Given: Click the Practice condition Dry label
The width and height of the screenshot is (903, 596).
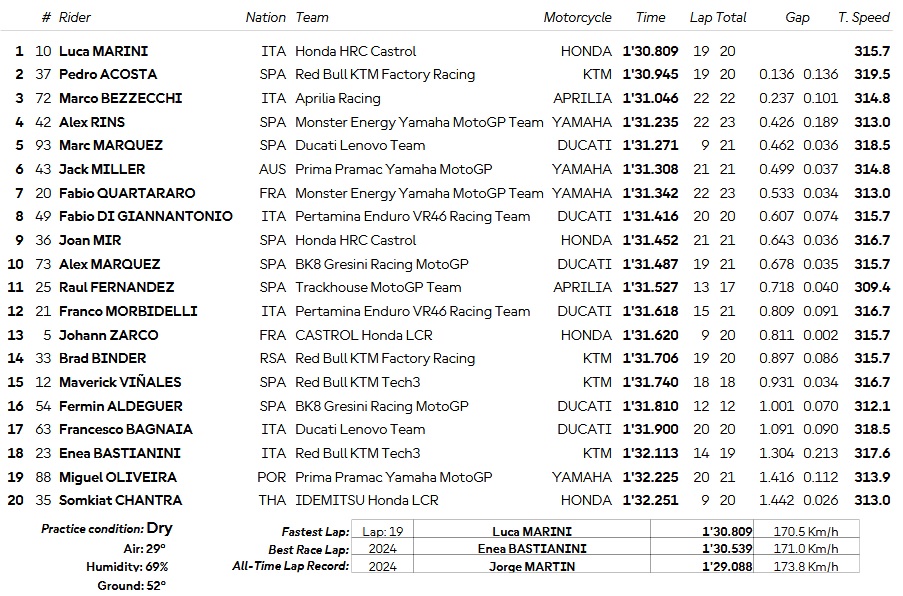Looking at the screenshot, I should (x=107, y=528).
